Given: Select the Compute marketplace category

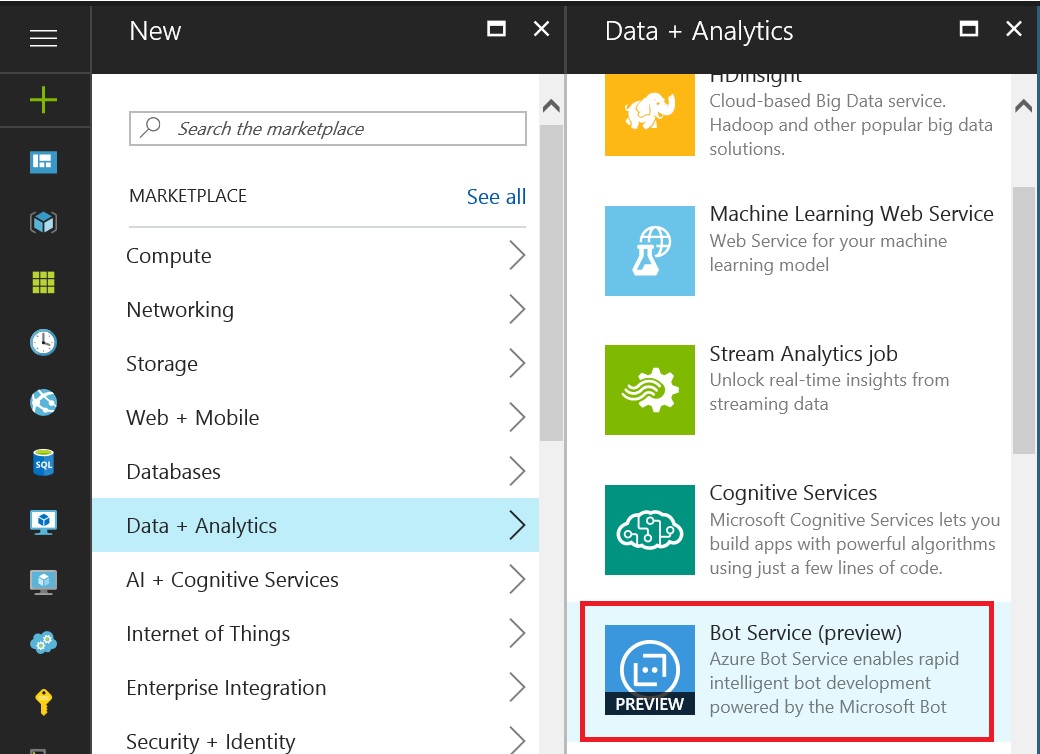Looking at the screenshot, I should pos(316,255).
